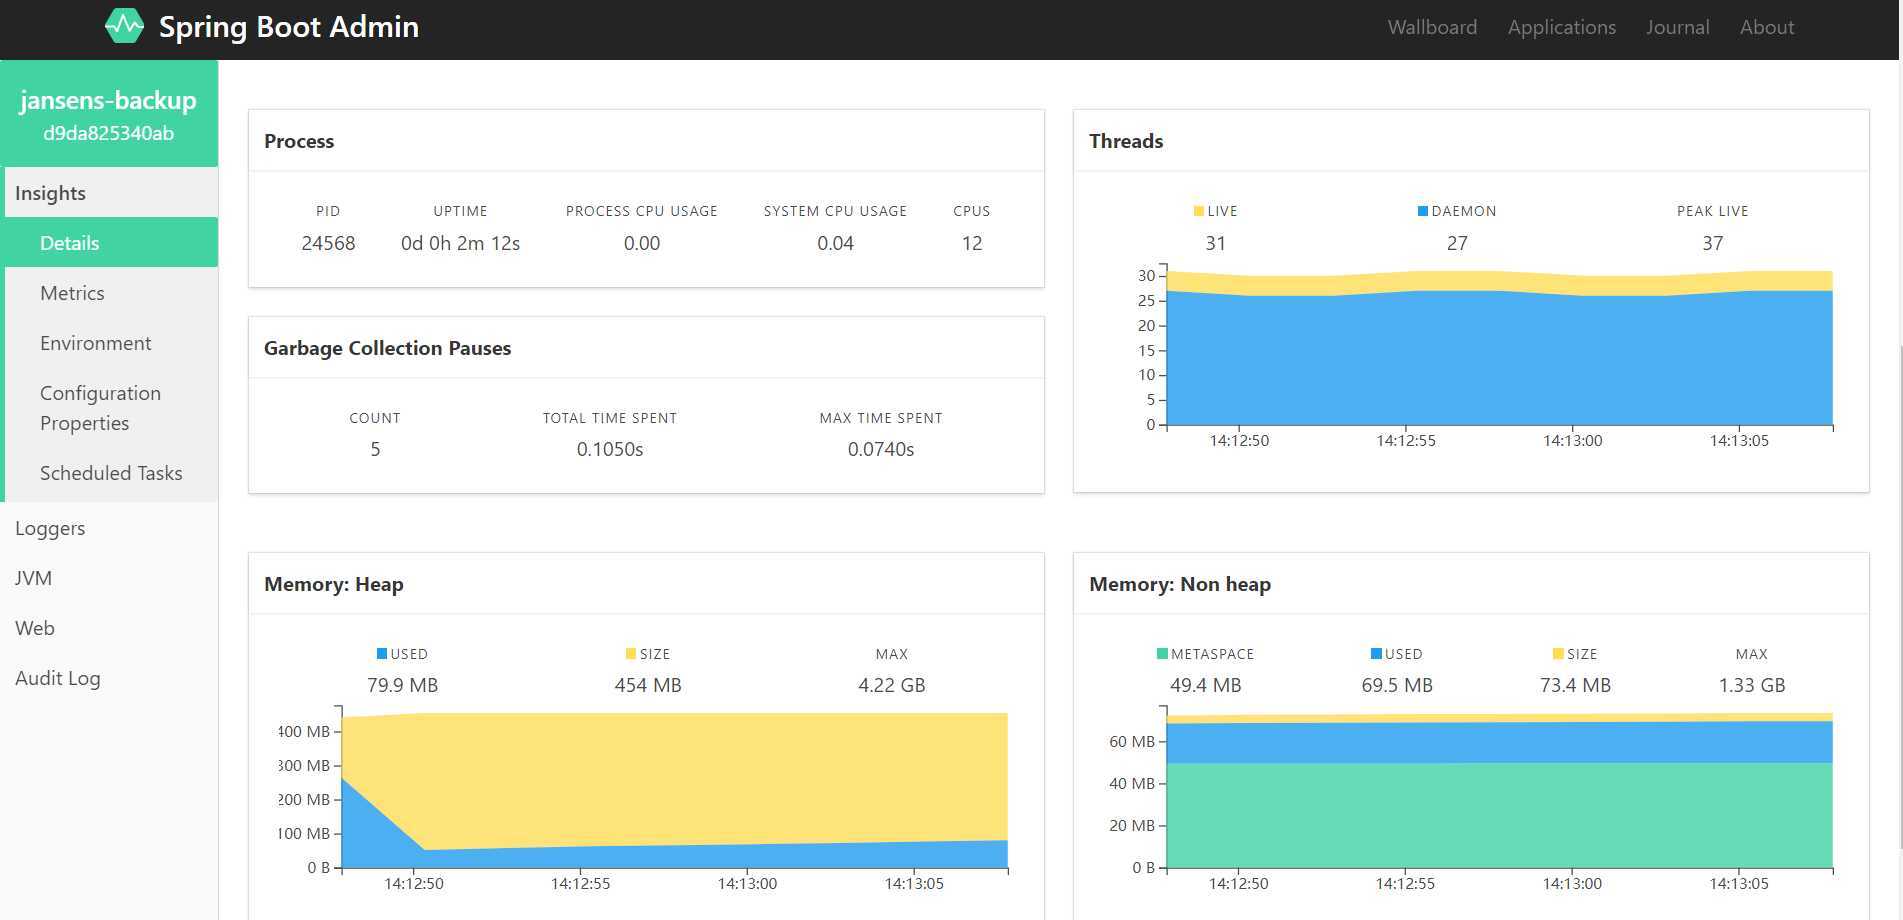Open the Wallboard page
The width and height of the screenshot is (1903, 920).
[1432, 27]
